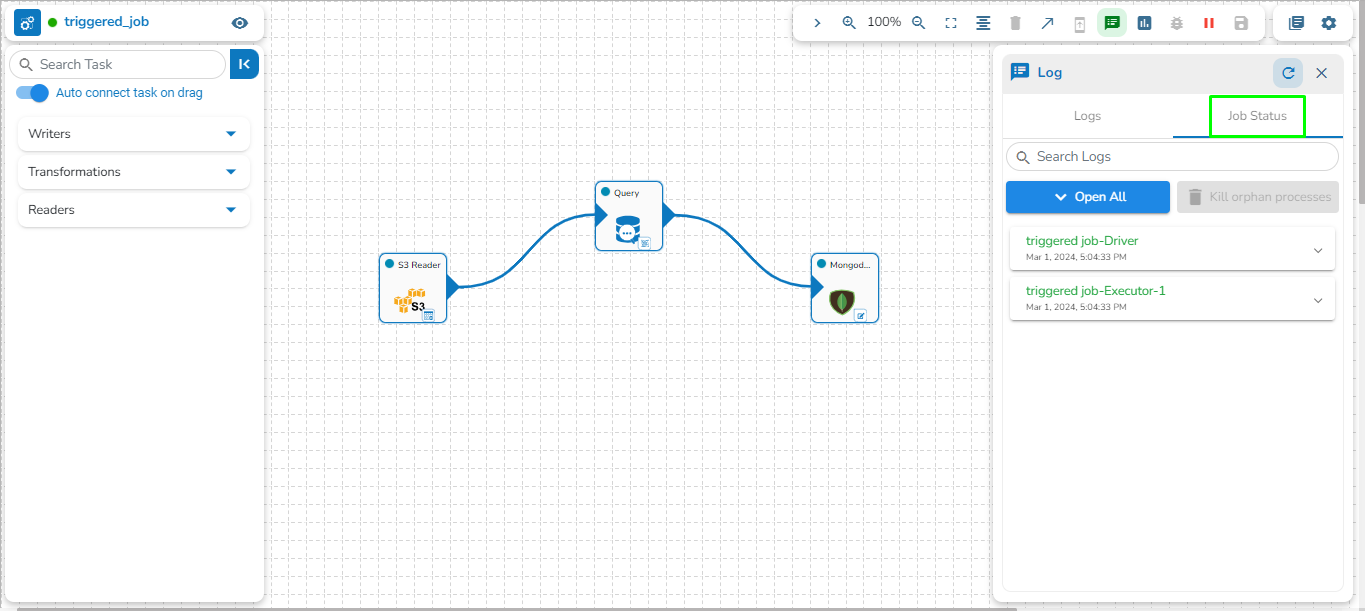Image resolution: width=1365 pixels, height=611 pixels.
Task: Click the trash delete icon in toolbar
Action: click(1015, 23)
